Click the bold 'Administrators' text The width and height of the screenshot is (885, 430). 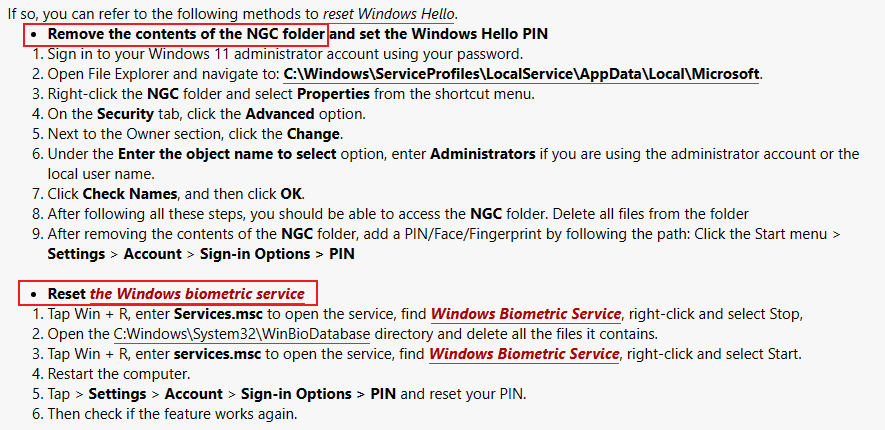(x=482, y=154)
